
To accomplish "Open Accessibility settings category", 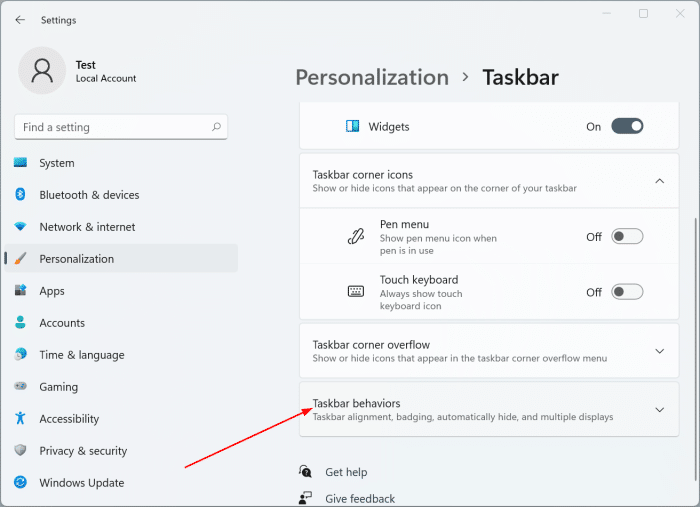I will click(121, 419).
